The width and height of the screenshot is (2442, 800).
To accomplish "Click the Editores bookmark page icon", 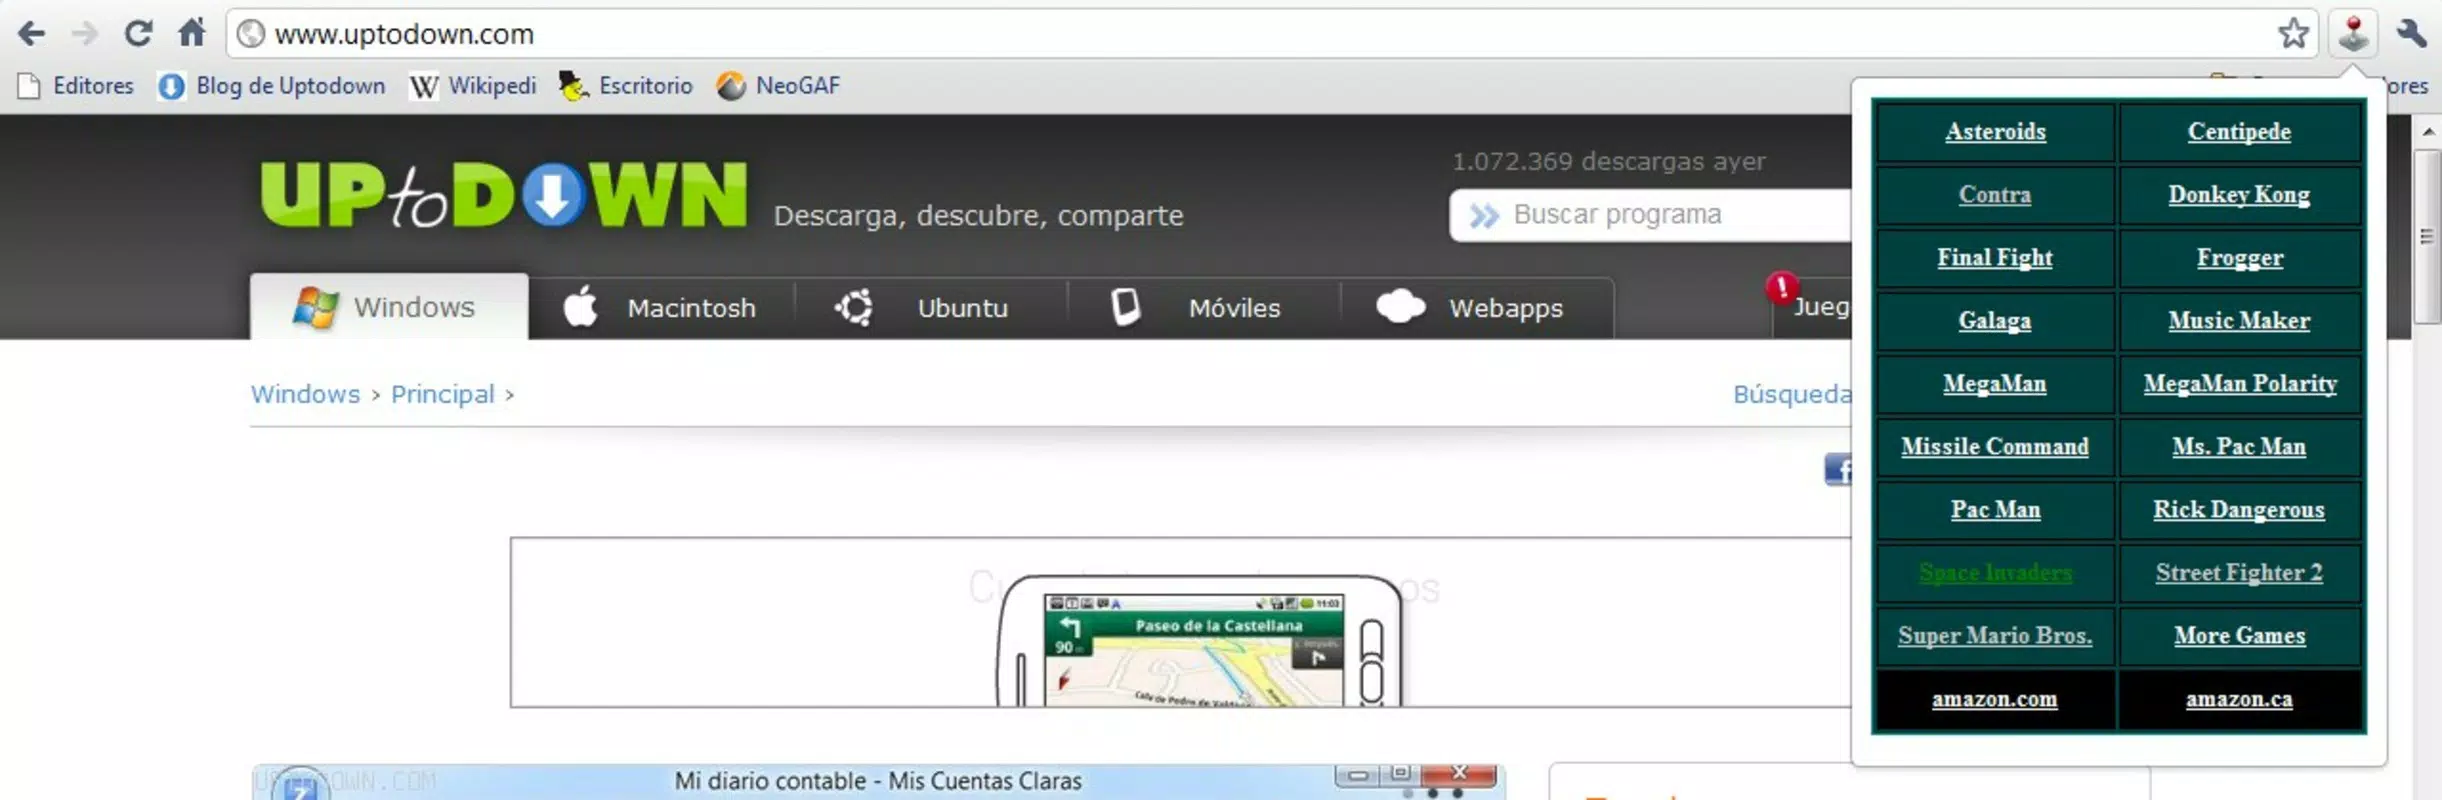I will pyautogui.click(x=29, y=86).
